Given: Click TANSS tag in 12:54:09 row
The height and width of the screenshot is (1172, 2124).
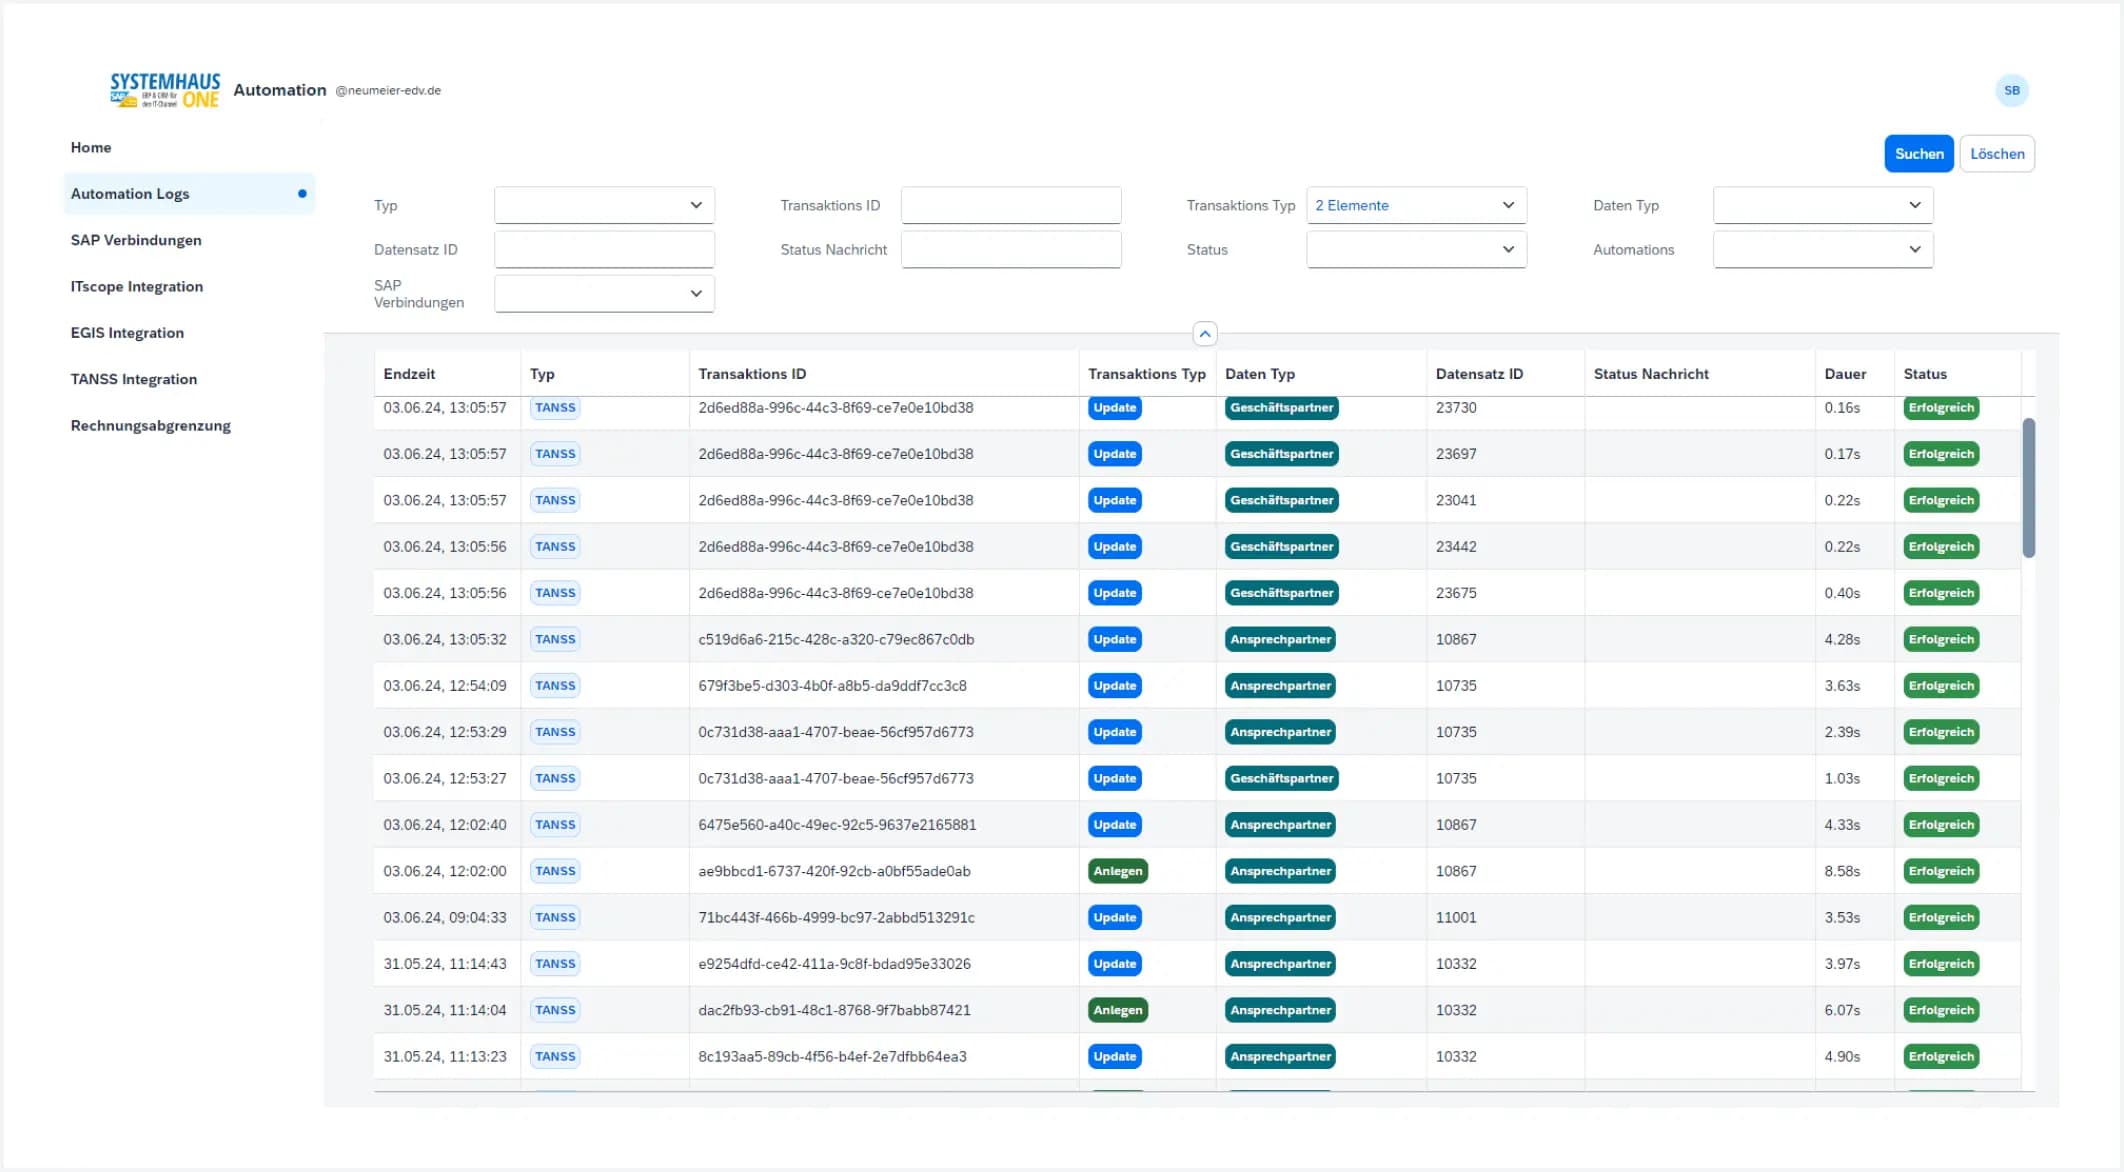Looking at the screenshot, I should pyautogui.click(x=555, y=686).
